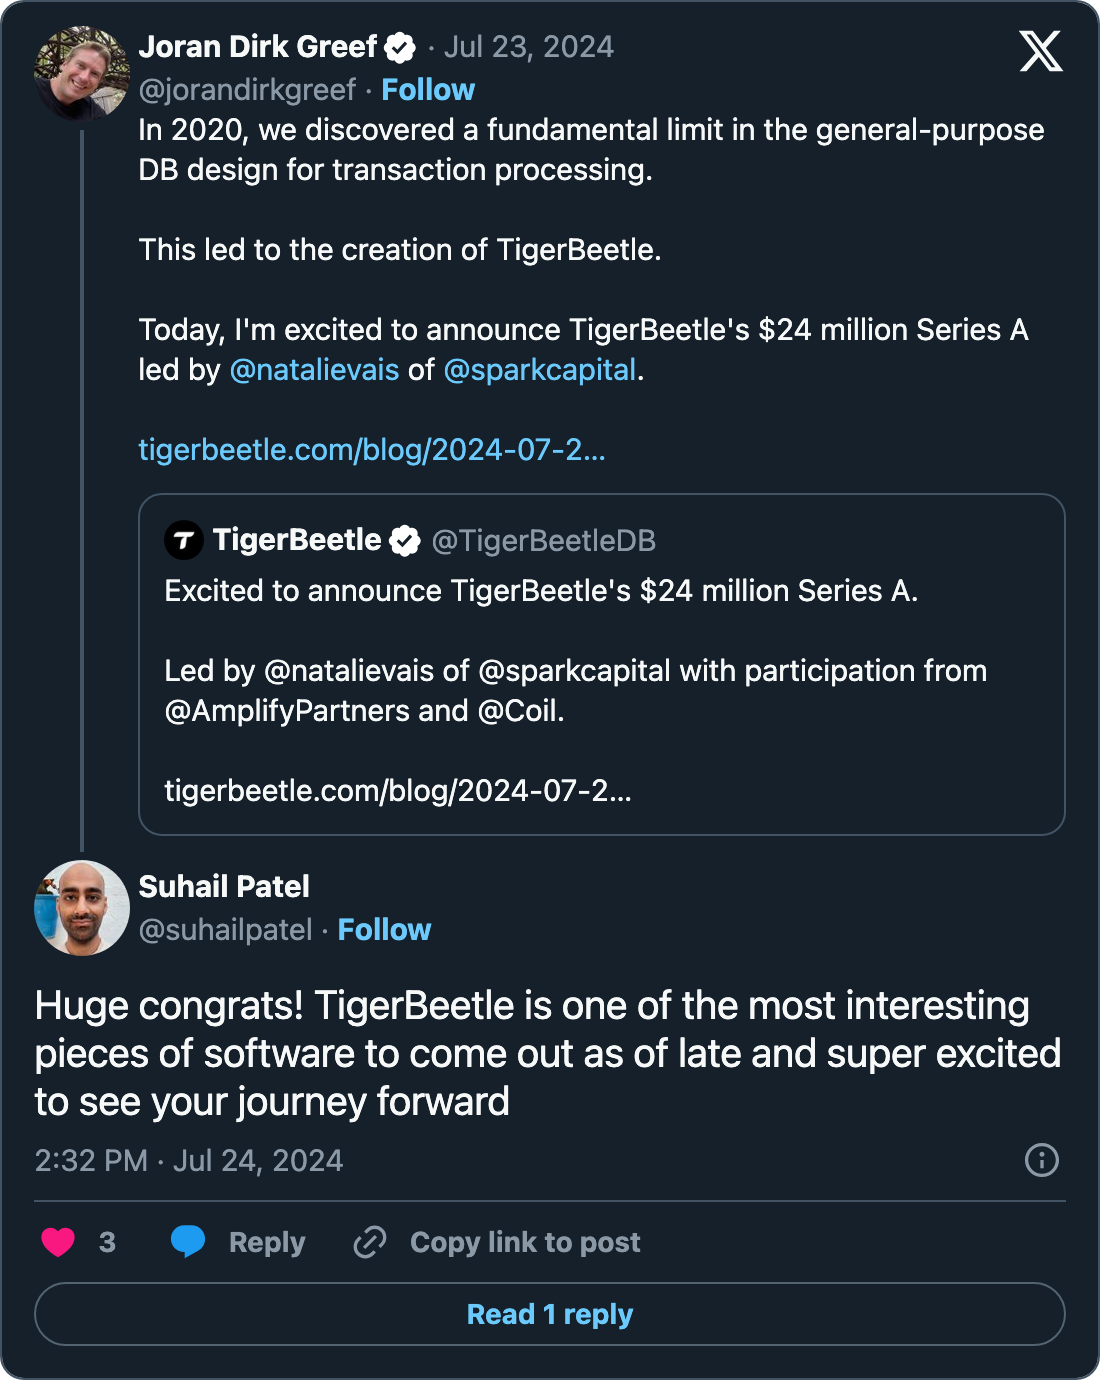Open the post info circle icon

1041,1160
